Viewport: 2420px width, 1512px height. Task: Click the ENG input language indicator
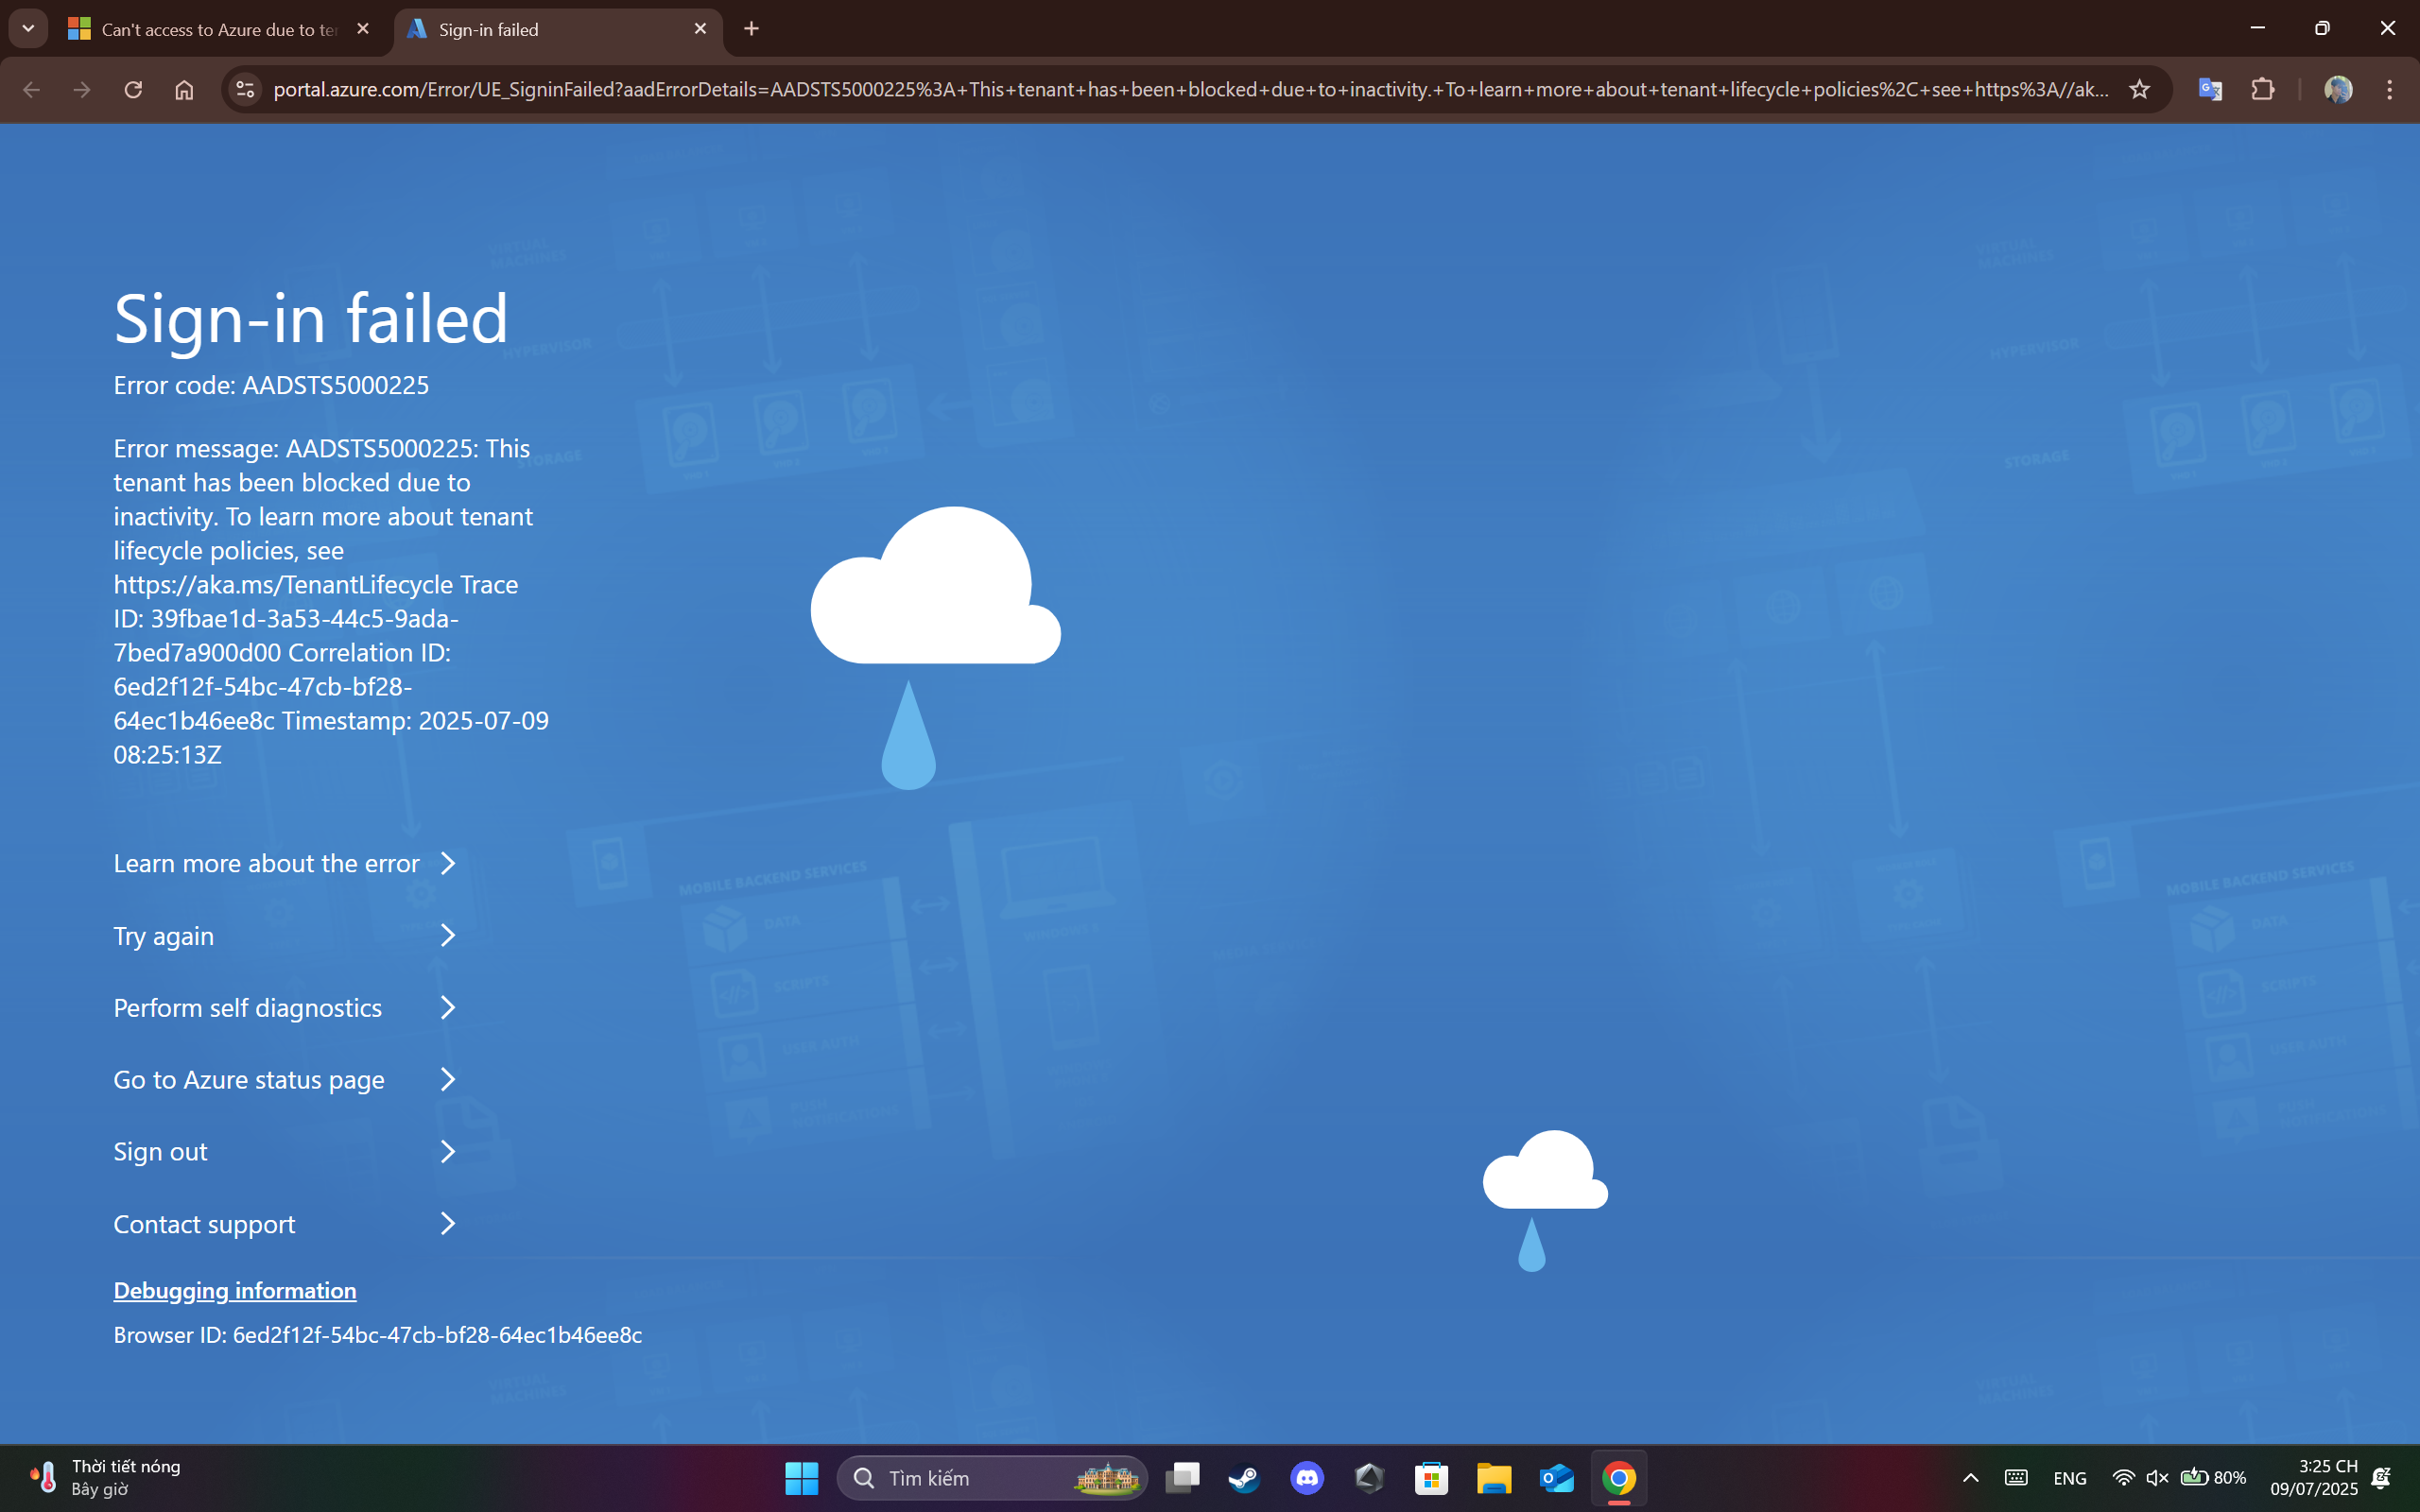pos(2069,1478)
